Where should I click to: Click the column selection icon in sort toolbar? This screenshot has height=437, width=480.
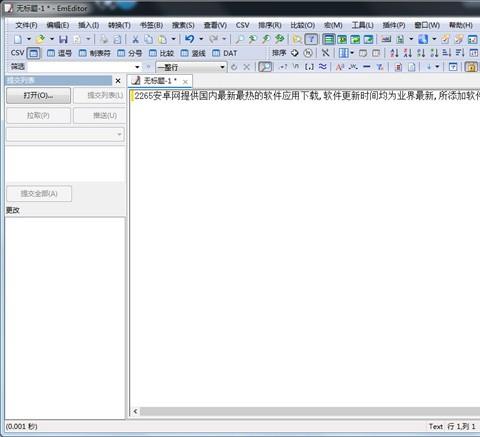tap(343, 53)
